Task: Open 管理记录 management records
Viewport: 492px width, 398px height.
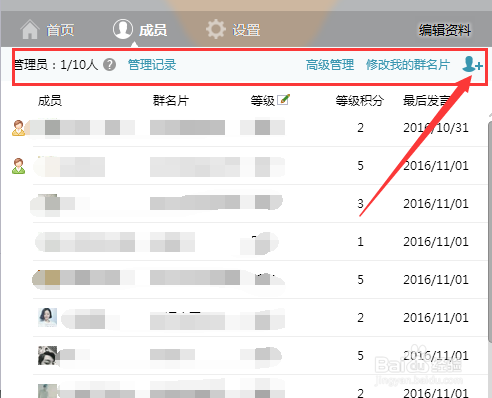Action: point(152,65)
